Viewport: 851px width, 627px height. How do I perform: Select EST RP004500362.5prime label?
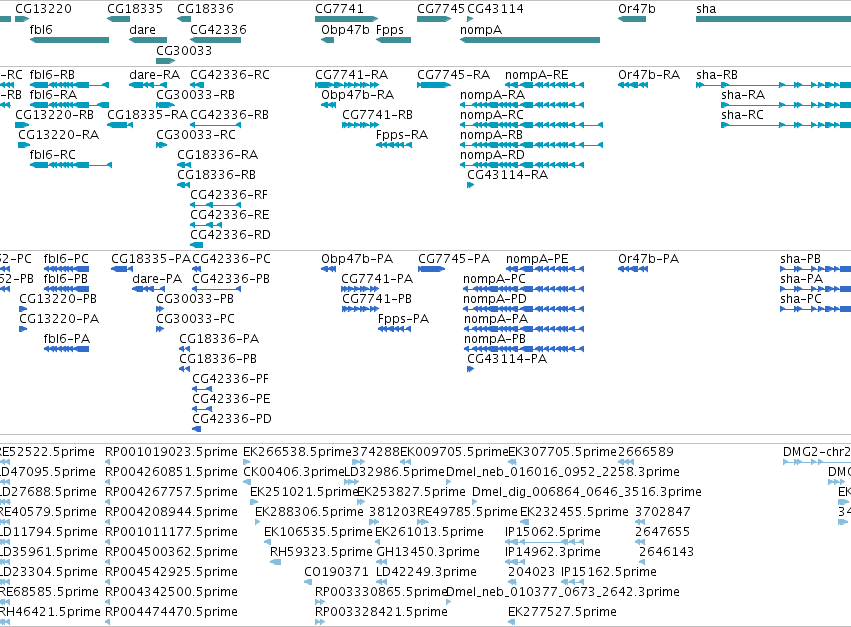pyautogui.click(x=171, y=552)
